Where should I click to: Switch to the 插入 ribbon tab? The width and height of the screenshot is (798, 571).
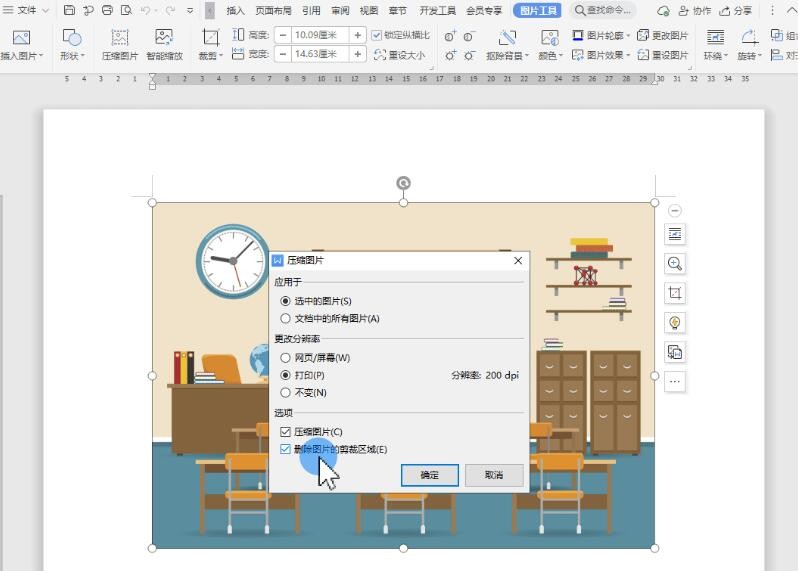coord(235,10)
